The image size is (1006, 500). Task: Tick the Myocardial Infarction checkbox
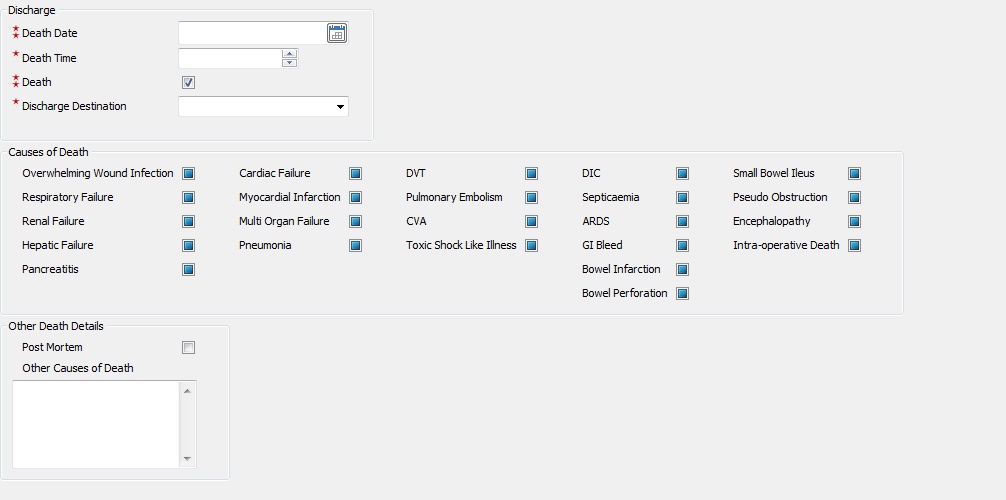click(x=355, y=197)
